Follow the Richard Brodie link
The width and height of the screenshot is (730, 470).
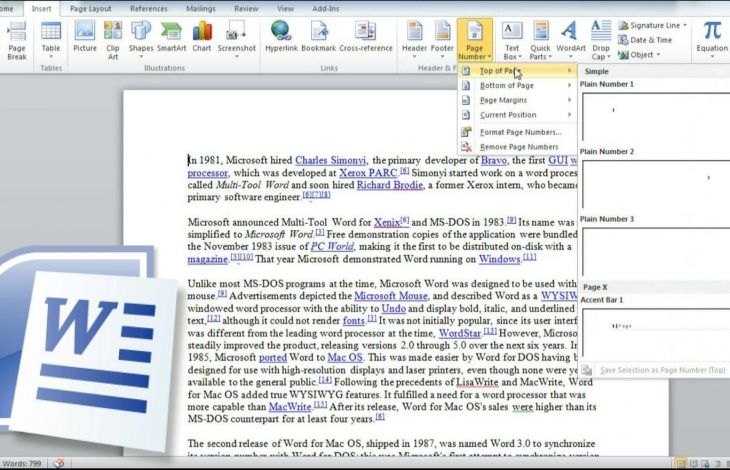pos(390,185)
